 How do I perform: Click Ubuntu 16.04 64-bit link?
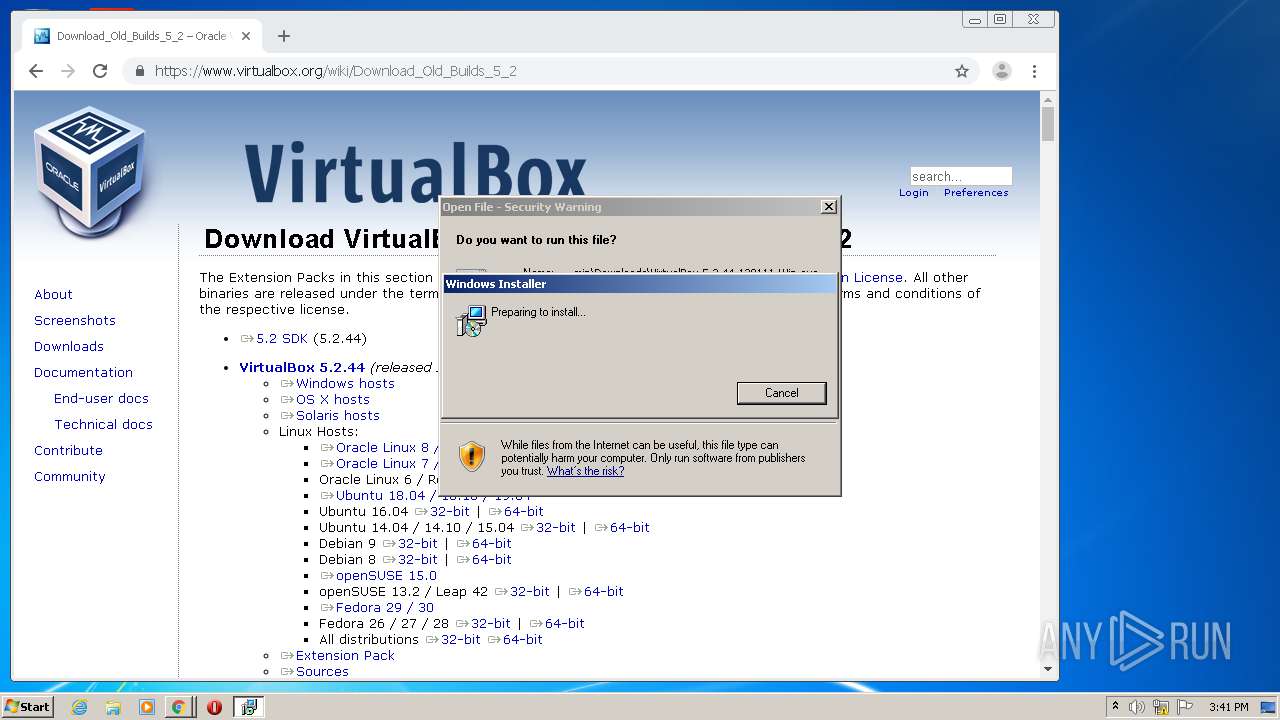[516, 511]
